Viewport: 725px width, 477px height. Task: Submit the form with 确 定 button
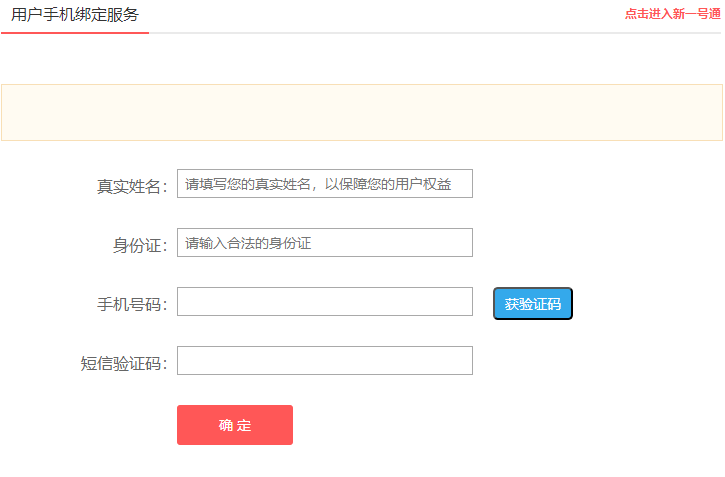[235, 425]
